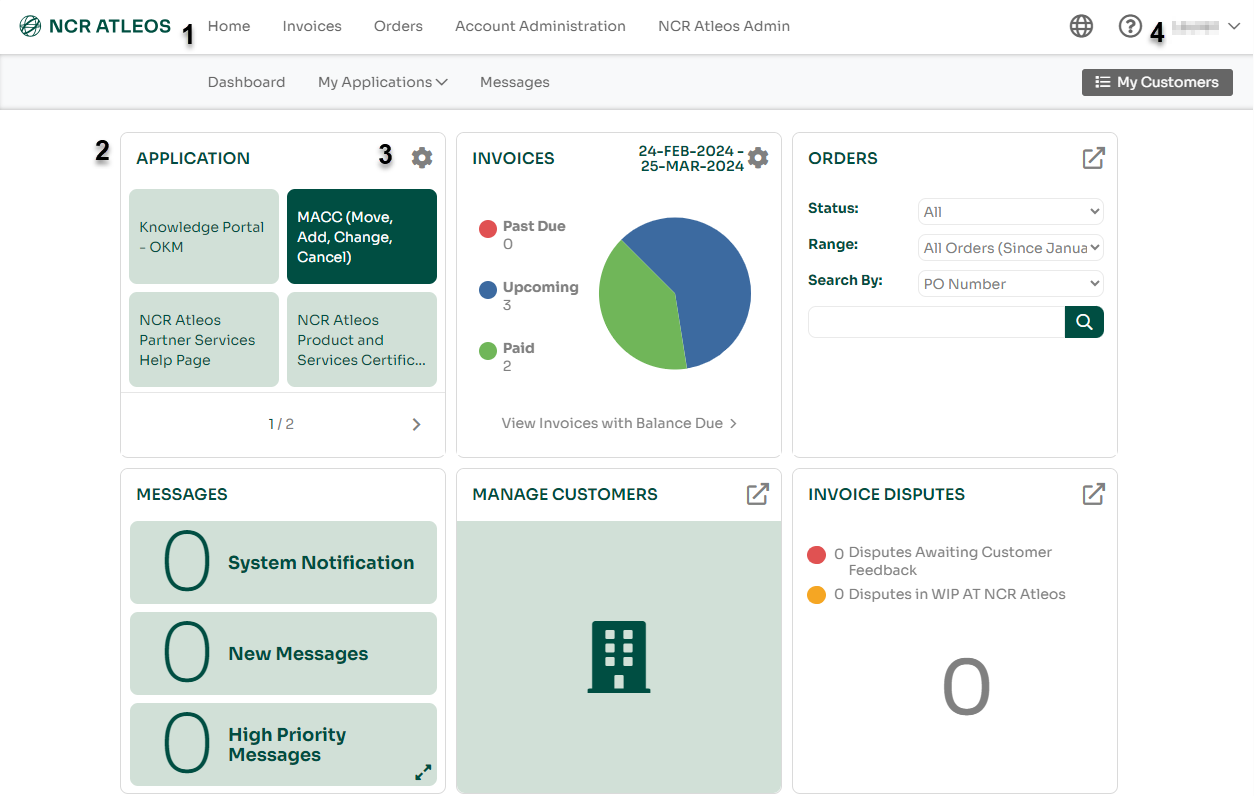
Task: Click the My Customers button
Action: (1157, 82)
